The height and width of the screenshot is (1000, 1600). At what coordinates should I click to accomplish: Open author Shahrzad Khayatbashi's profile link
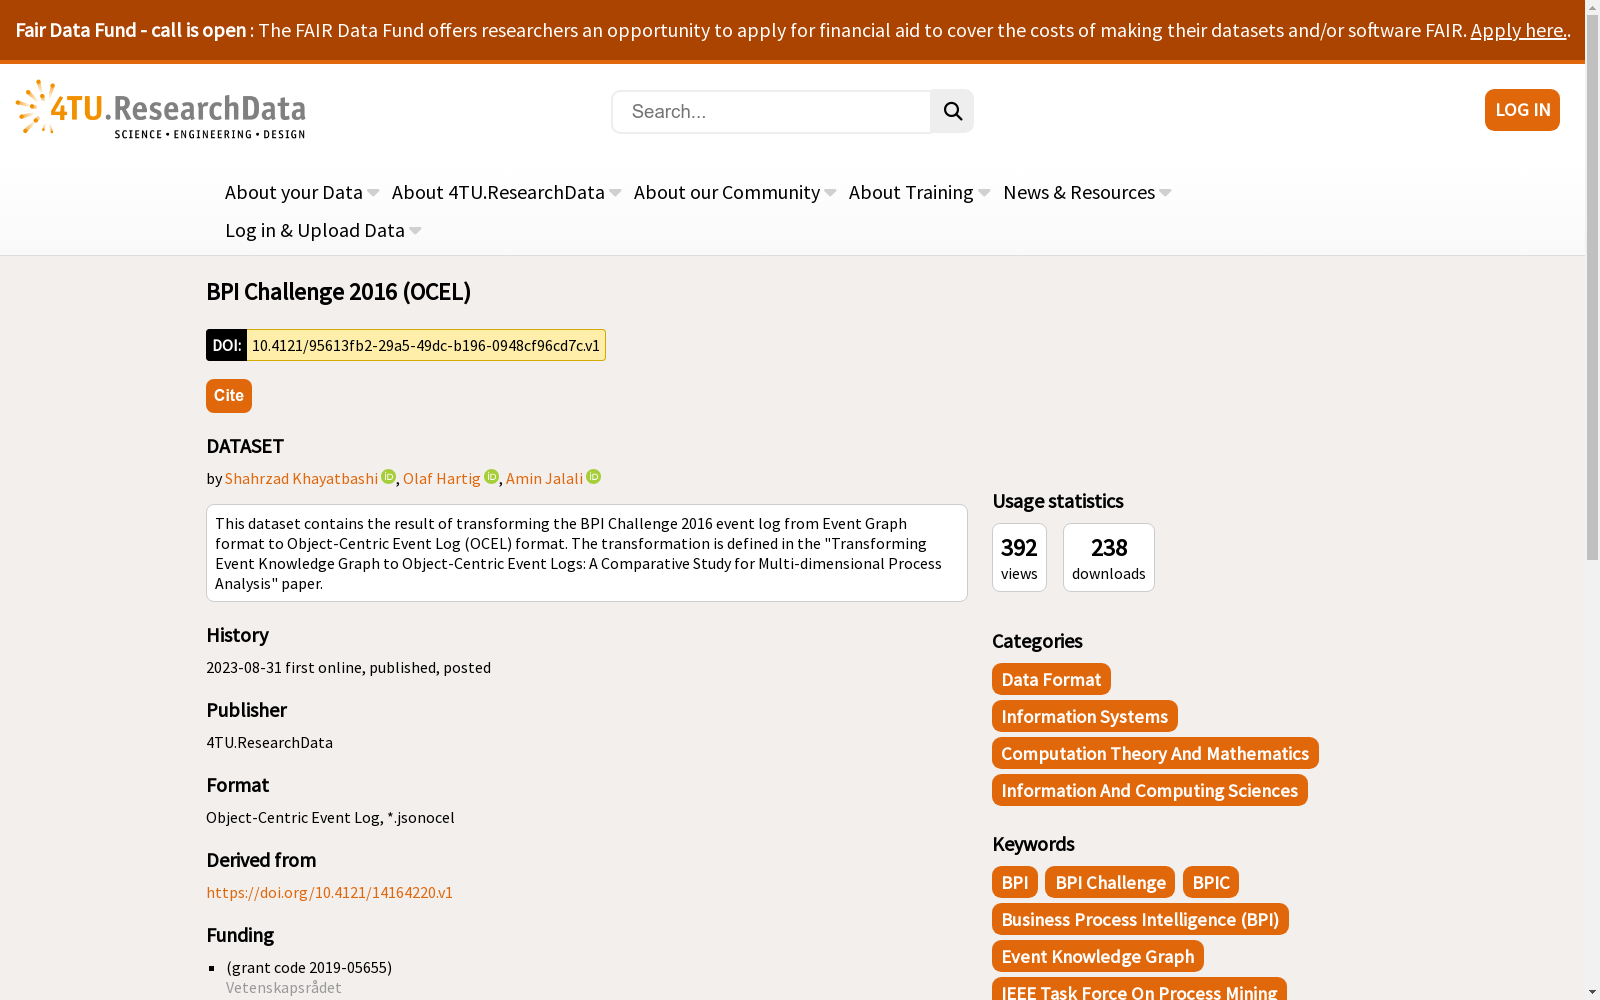302,478
